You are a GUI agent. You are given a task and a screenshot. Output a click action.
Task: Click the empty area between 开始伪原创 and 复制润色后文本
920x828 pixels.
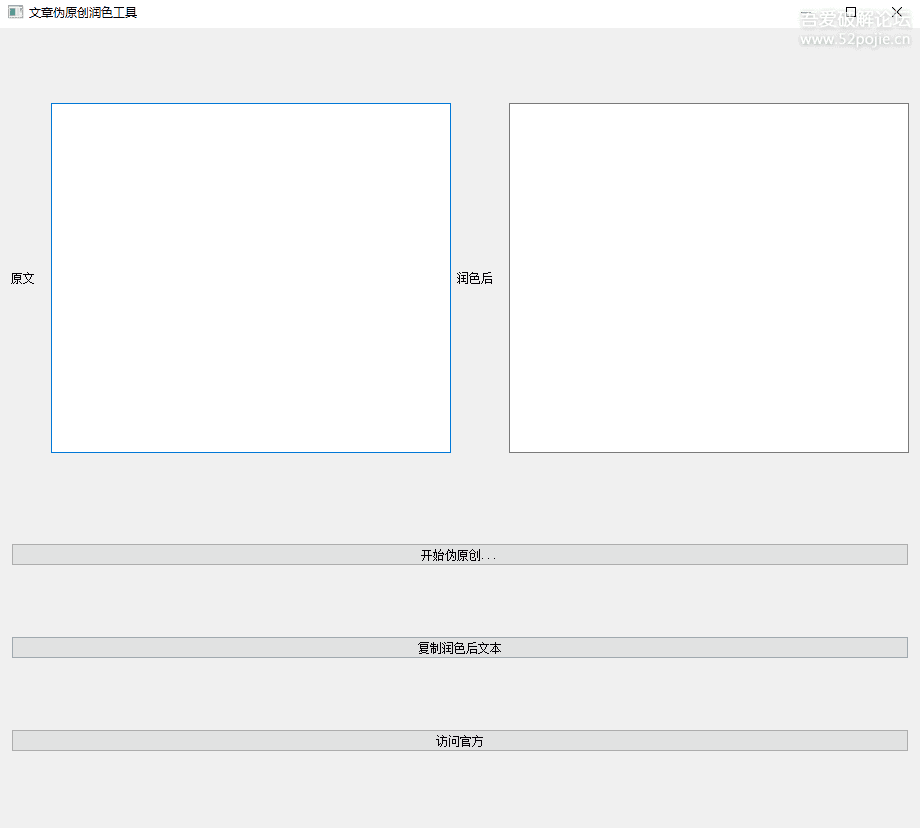tap(459, 601)
